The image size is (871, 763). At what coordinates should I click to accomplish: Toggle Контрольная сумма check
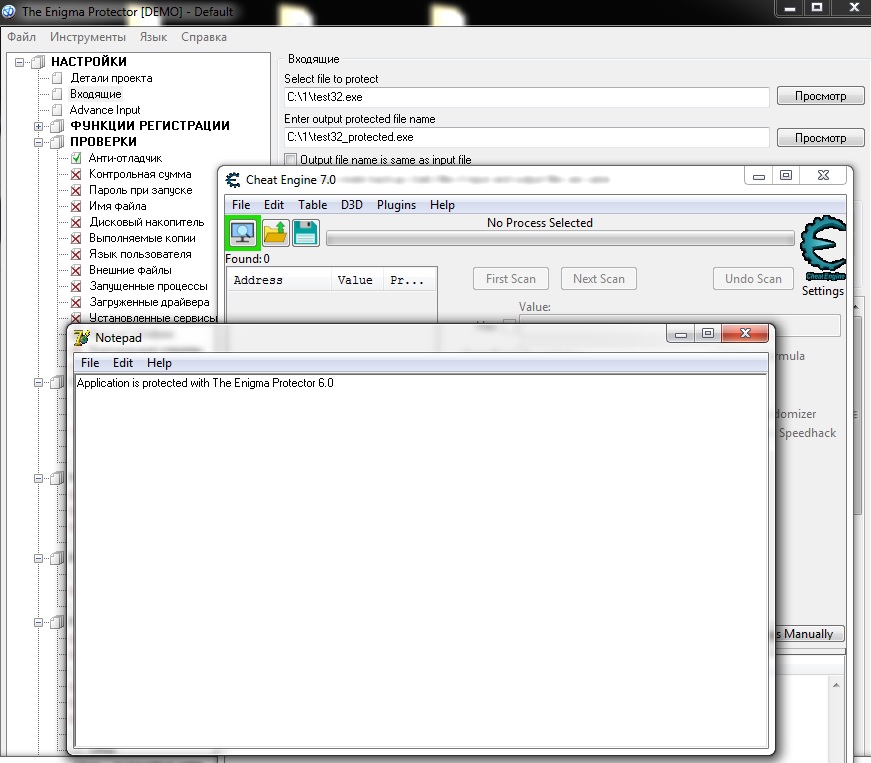point(77,174)
